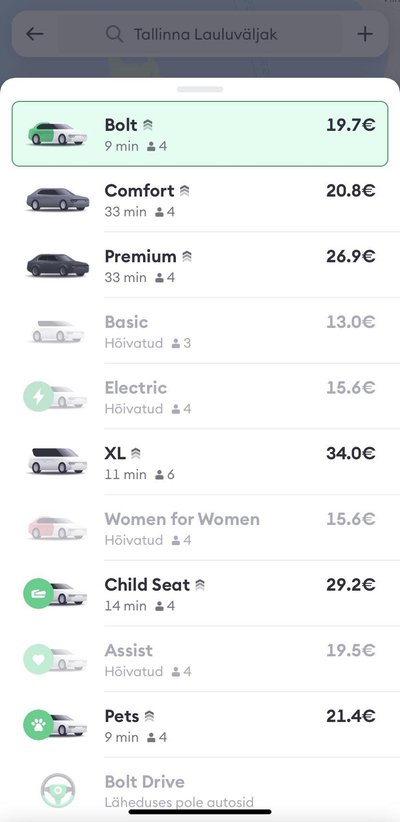
Task: Select the Comfort ride option
Action: (x=200, y=200)
